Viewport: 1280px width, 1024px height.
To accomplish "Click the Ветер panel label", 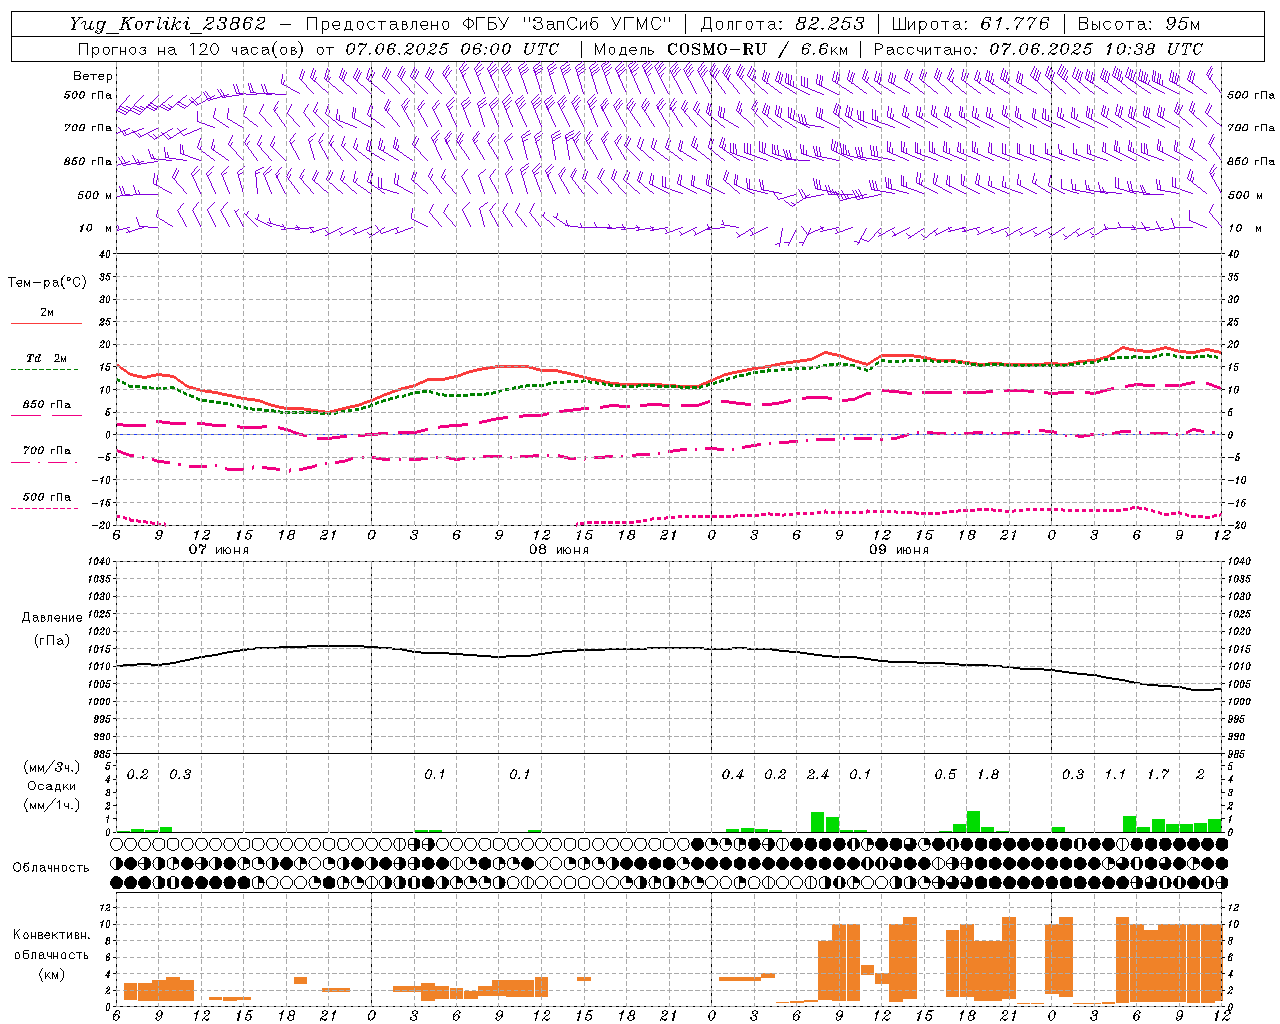I will [92, 76].
